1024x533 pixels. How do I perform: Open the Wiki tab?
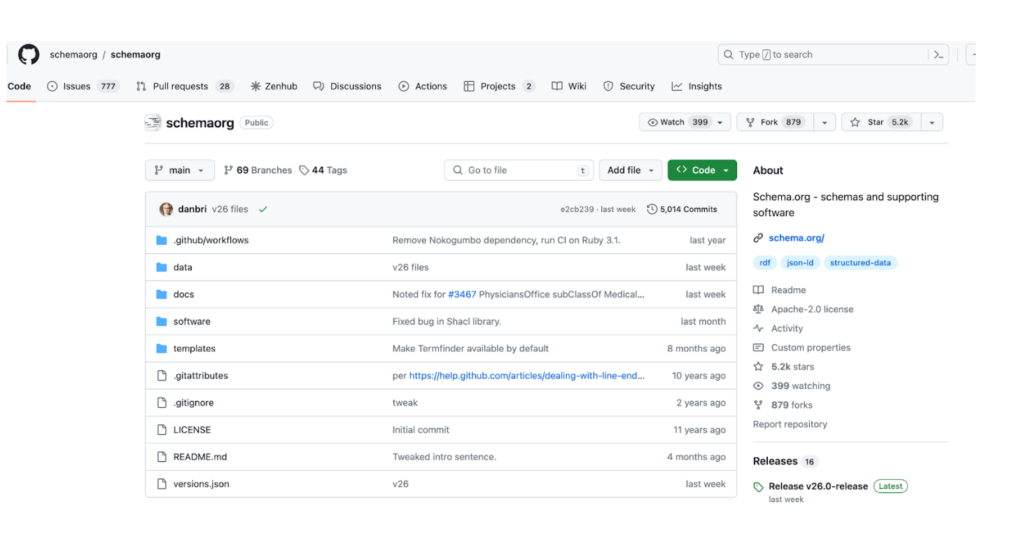tap(569, 86)
